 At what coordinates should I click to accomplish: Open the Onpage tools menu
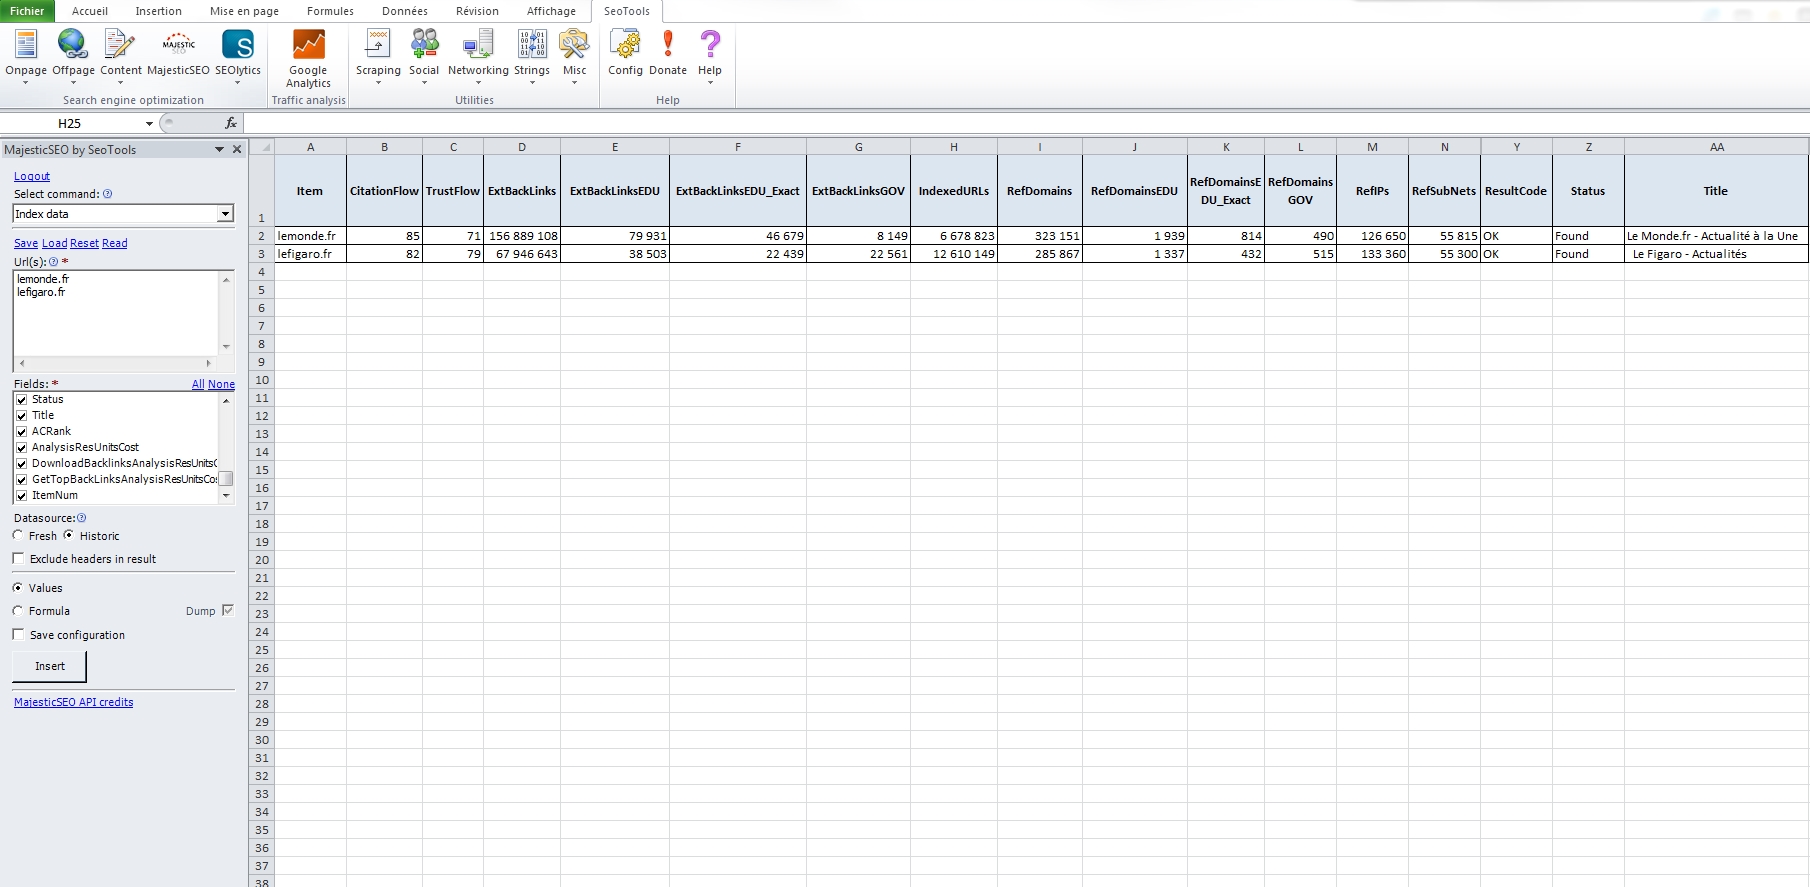26,55
